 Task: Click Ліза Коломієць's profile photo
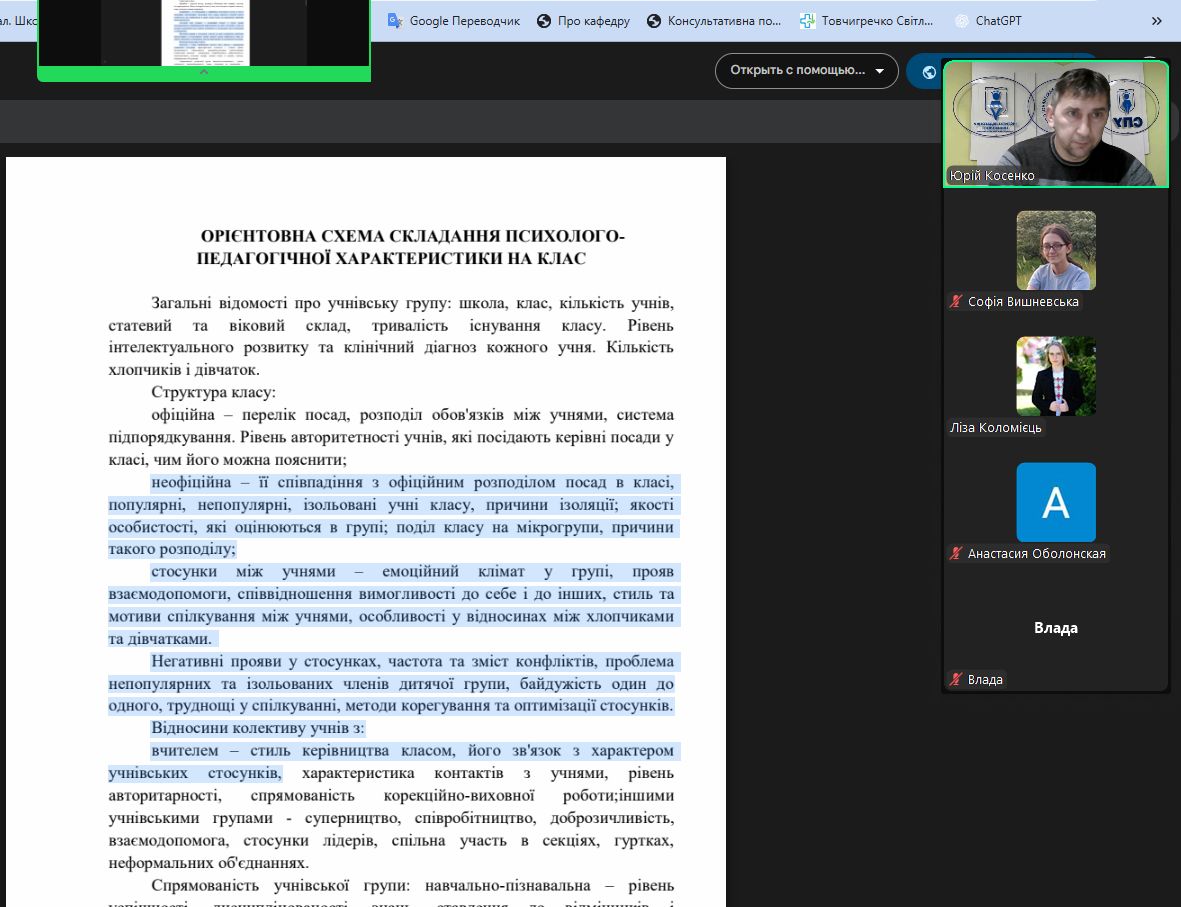(1055, 376)
